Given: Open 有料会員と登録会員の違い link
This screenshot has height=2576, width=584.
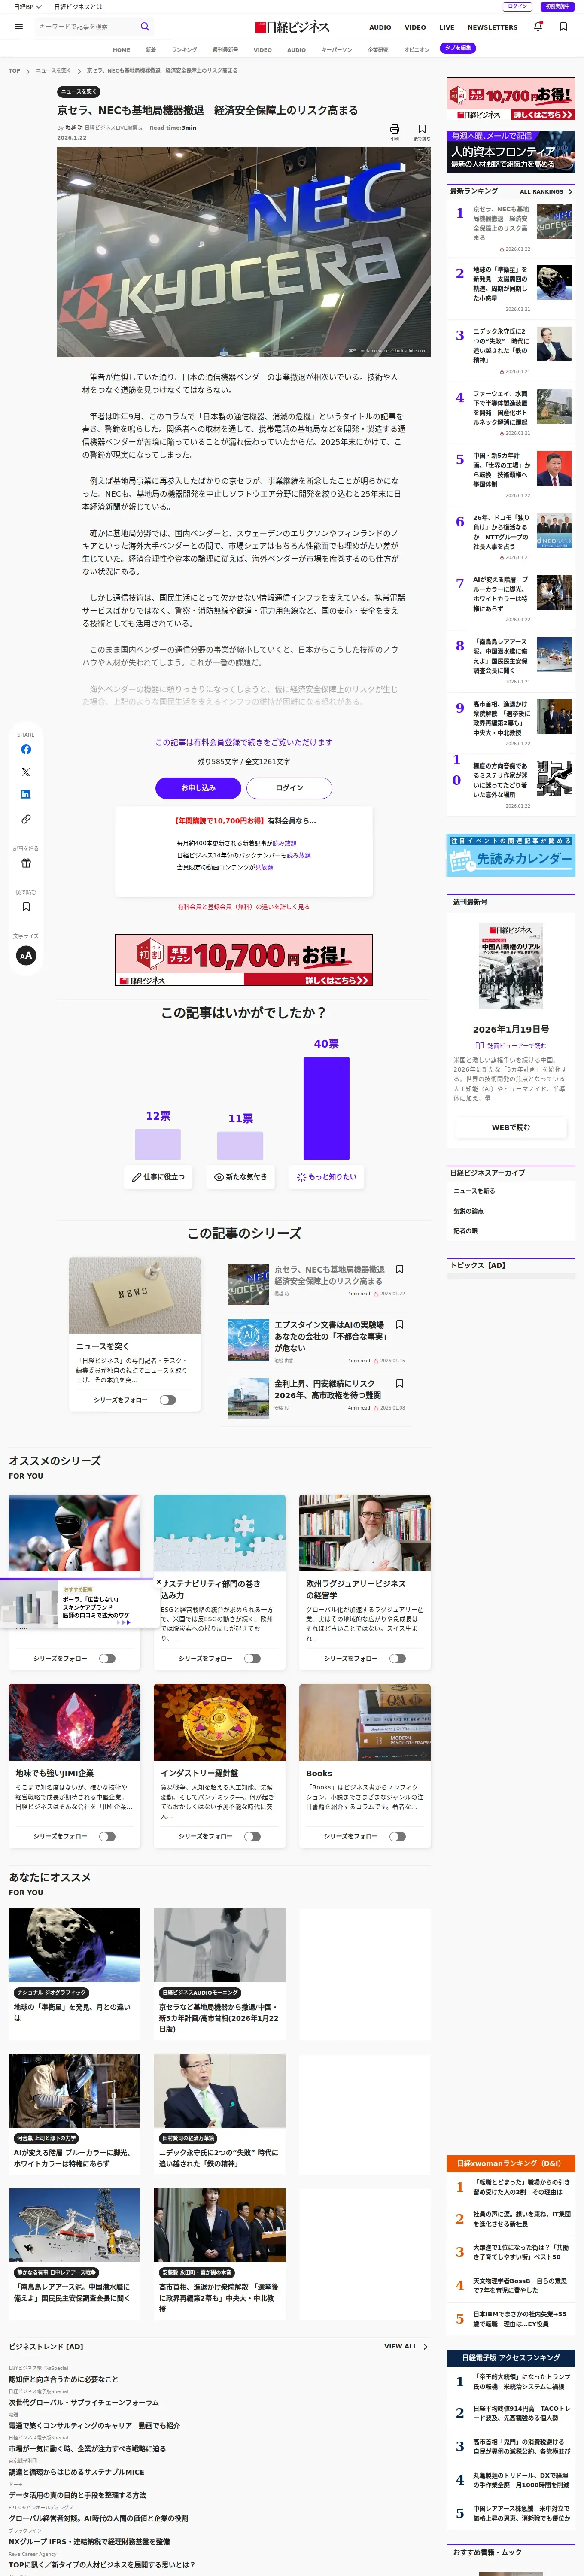Looking at the screenshot, I should pyautogui.click(x=244, y=907).
